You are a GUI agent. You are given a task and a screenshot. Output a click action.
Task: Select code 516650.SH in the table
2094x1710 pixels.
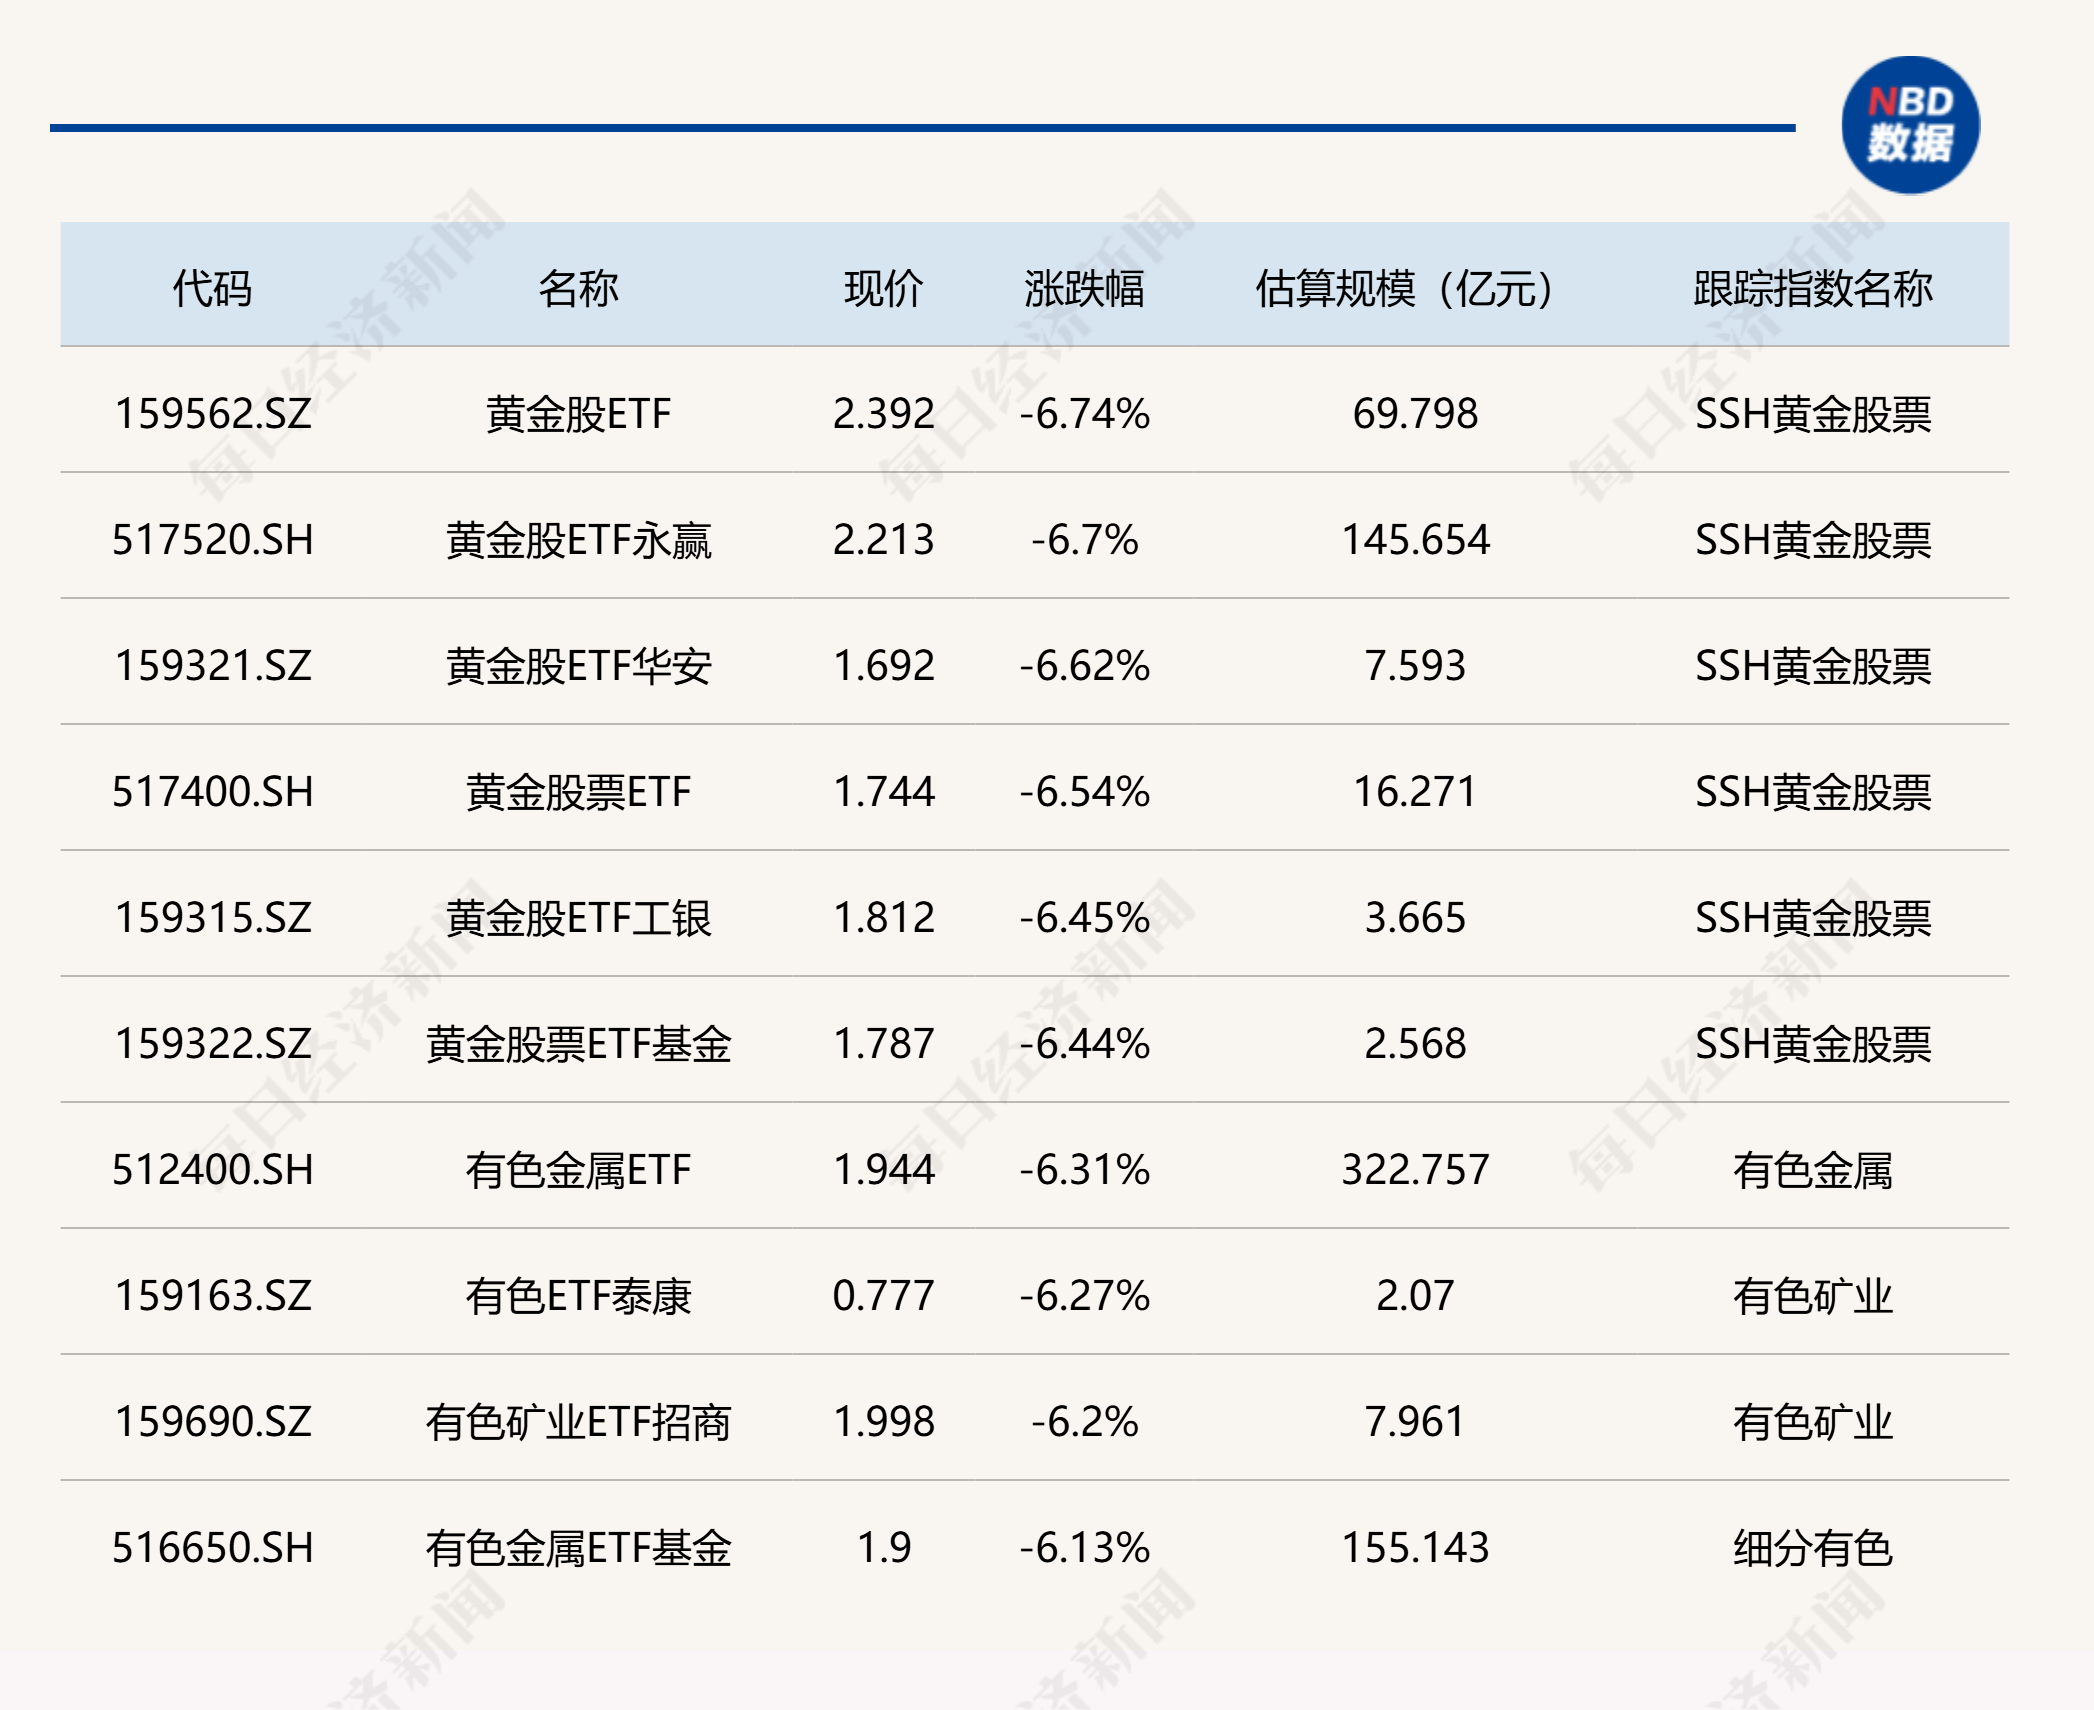coord(213,1548)
